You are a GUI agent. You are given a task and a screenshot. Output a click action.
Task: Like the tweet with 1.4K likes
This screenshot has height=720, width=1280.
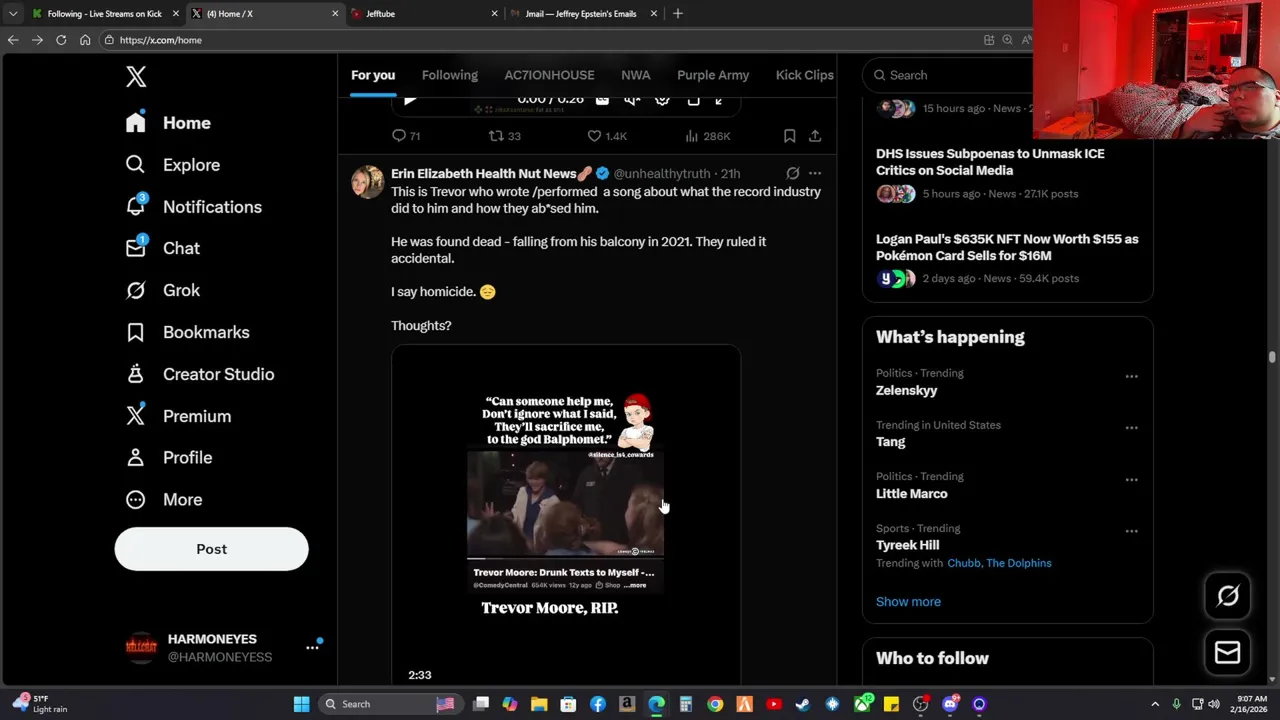click(x=606, y=136)
